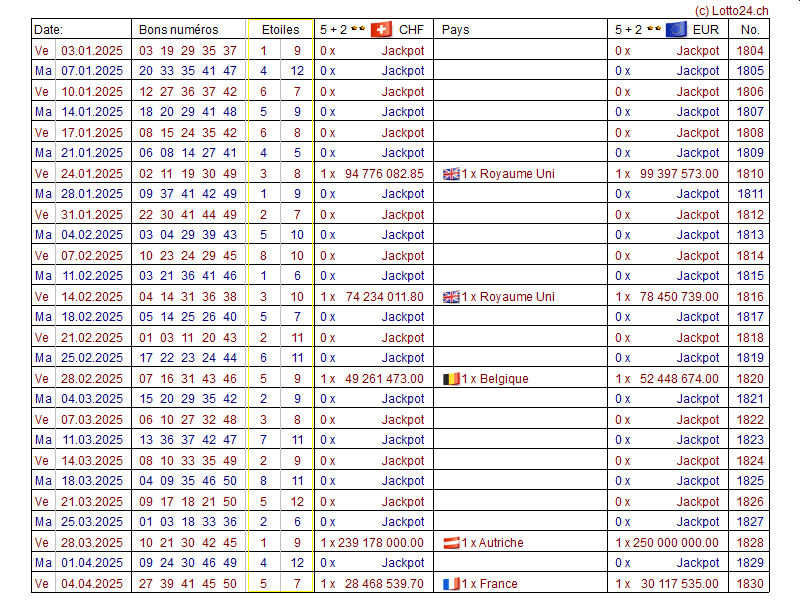Click the UK flag in the 24.01.2025 row
800x600 pixels.
tap(451, 174)
